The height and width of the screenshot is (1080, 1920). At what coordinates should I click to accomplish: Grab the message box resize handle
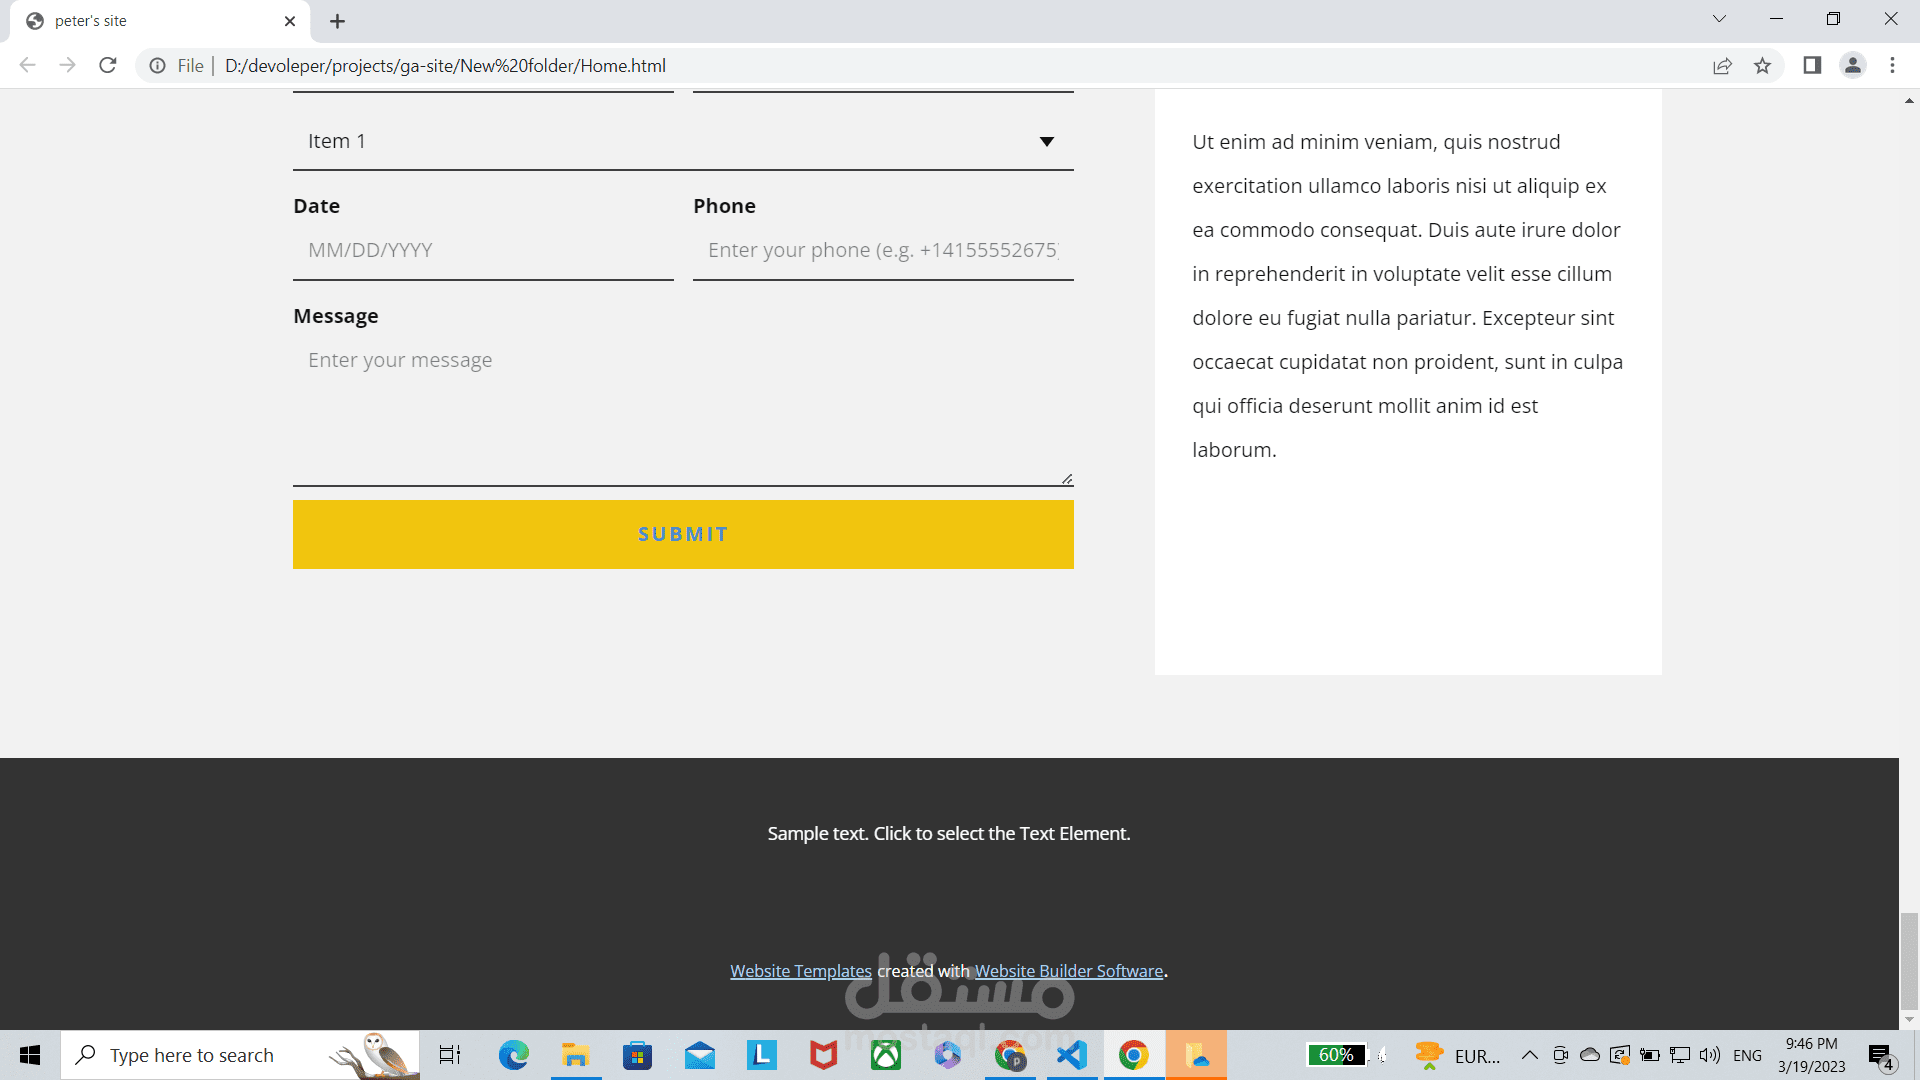pyautogui.click(x=1066, y=479)
